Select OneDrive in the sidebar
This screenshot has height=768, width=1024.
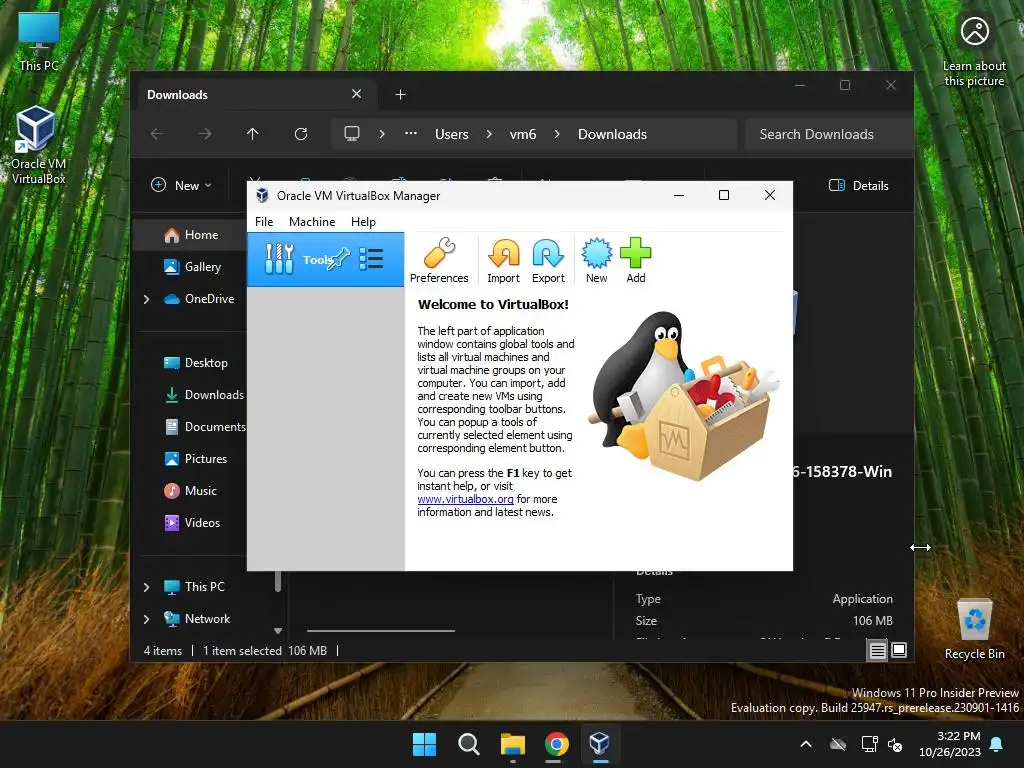[x=199, y=298]
